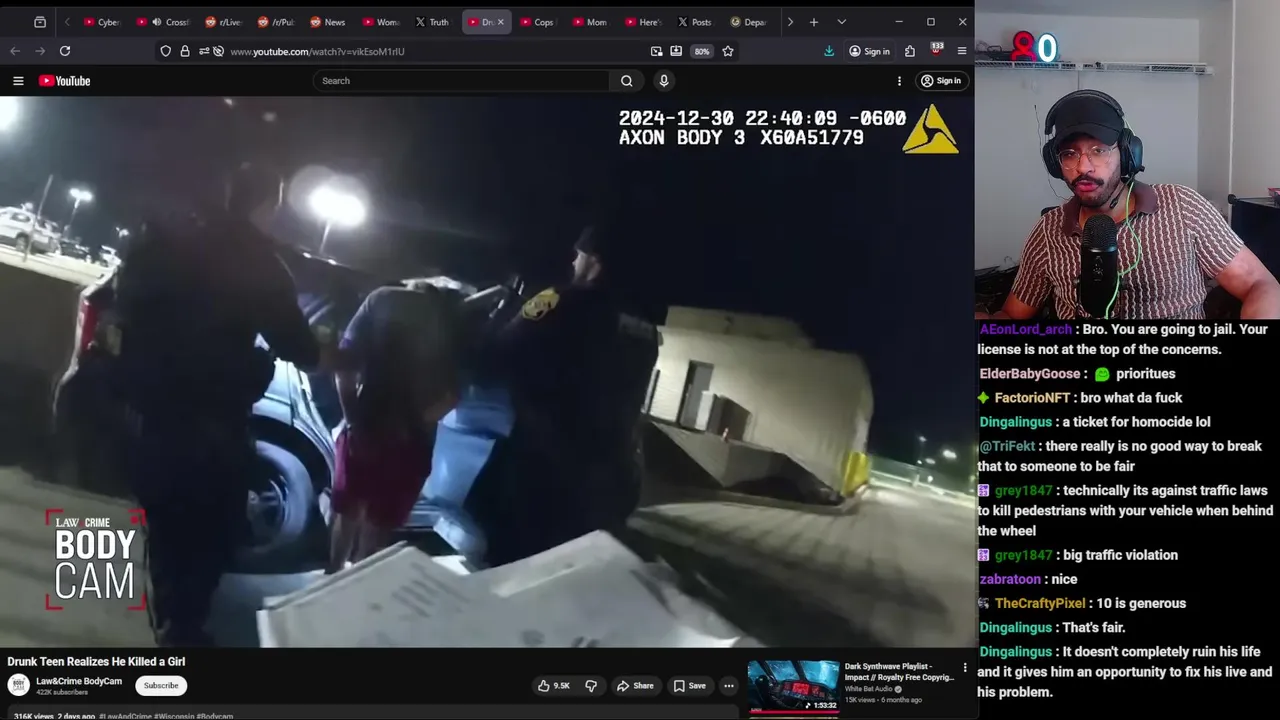This screenshot has width=1280, height=720.
Task: Click the 80% zoom level badge
Action: 702,51
